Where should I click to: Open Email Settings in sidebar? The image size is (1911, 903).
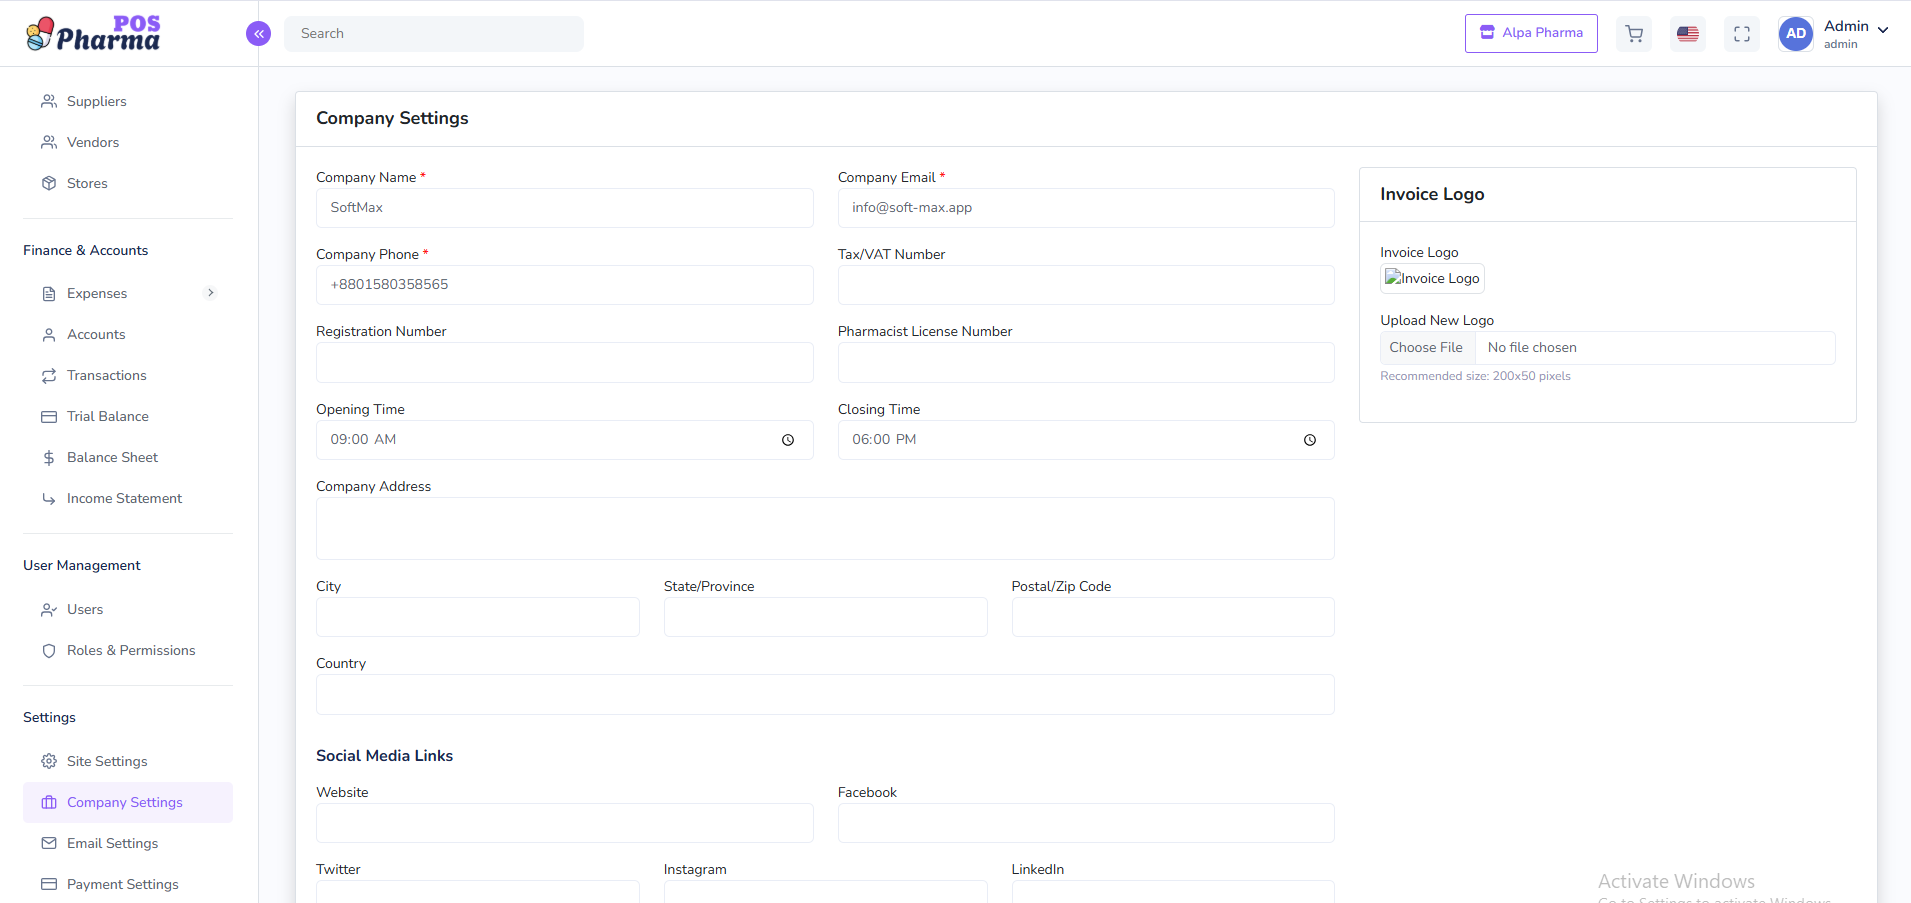[112, 843]
